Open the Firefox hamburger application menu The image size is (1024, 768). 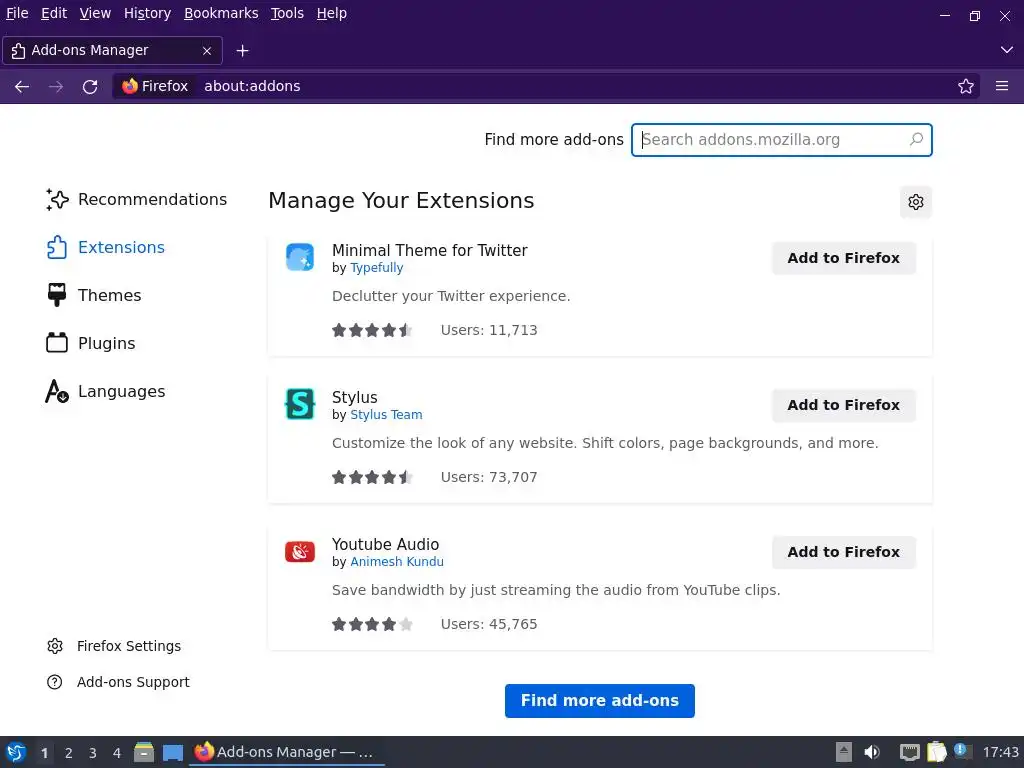[x=1002, y=86]
